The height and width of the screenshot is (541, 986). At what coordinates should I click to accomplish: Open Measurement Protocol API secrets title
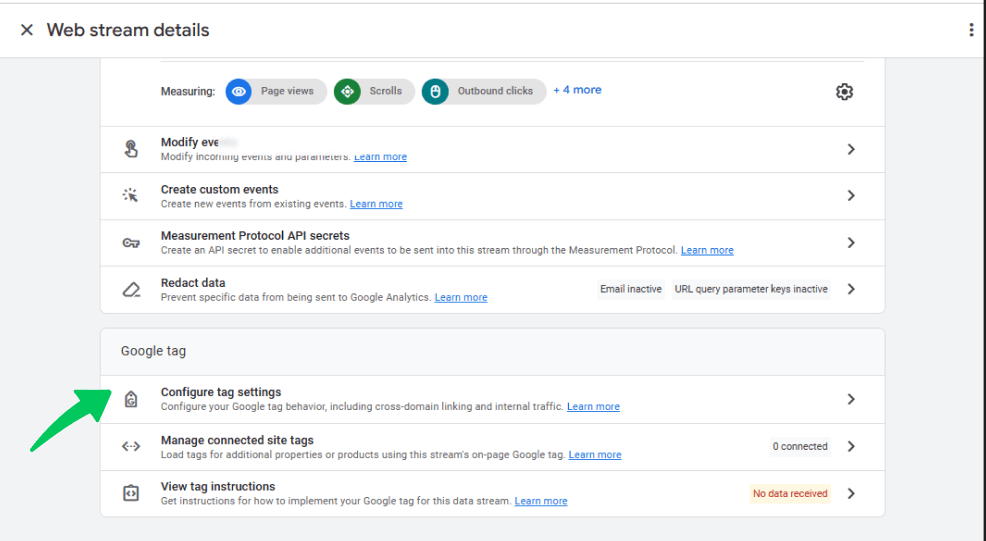tap(255, 236)
